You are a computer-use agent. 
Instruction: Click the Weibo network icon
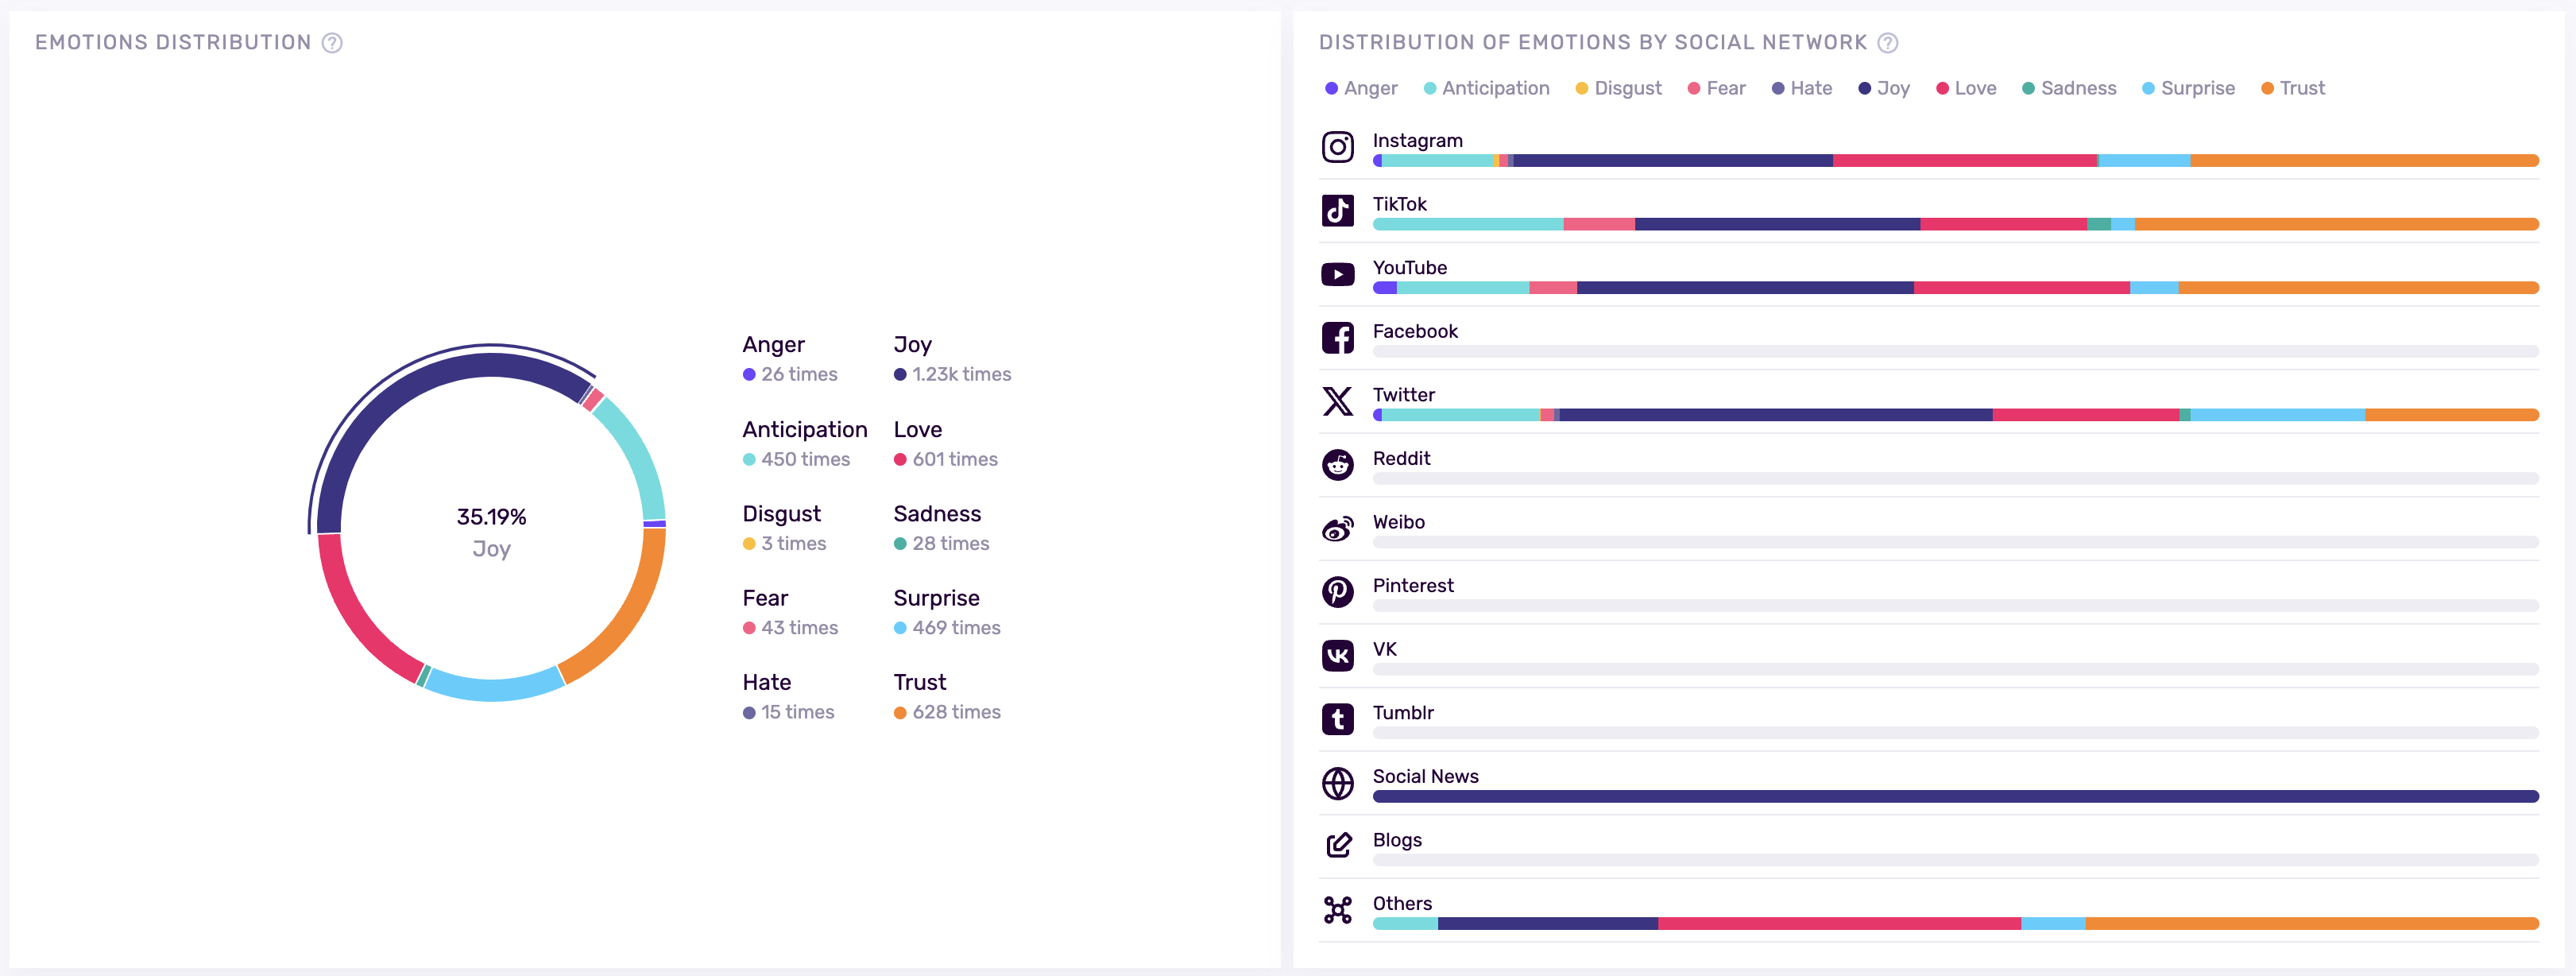click(1337, 528)
